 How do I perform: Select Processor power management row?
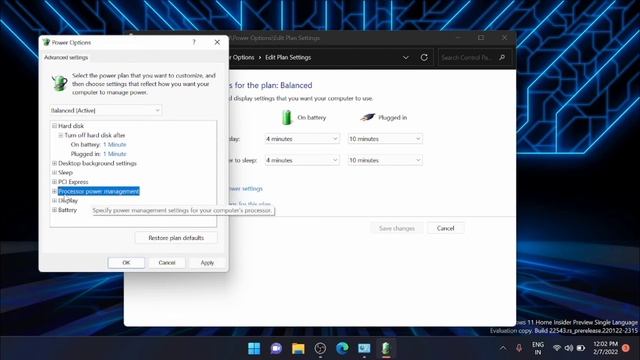99,191
